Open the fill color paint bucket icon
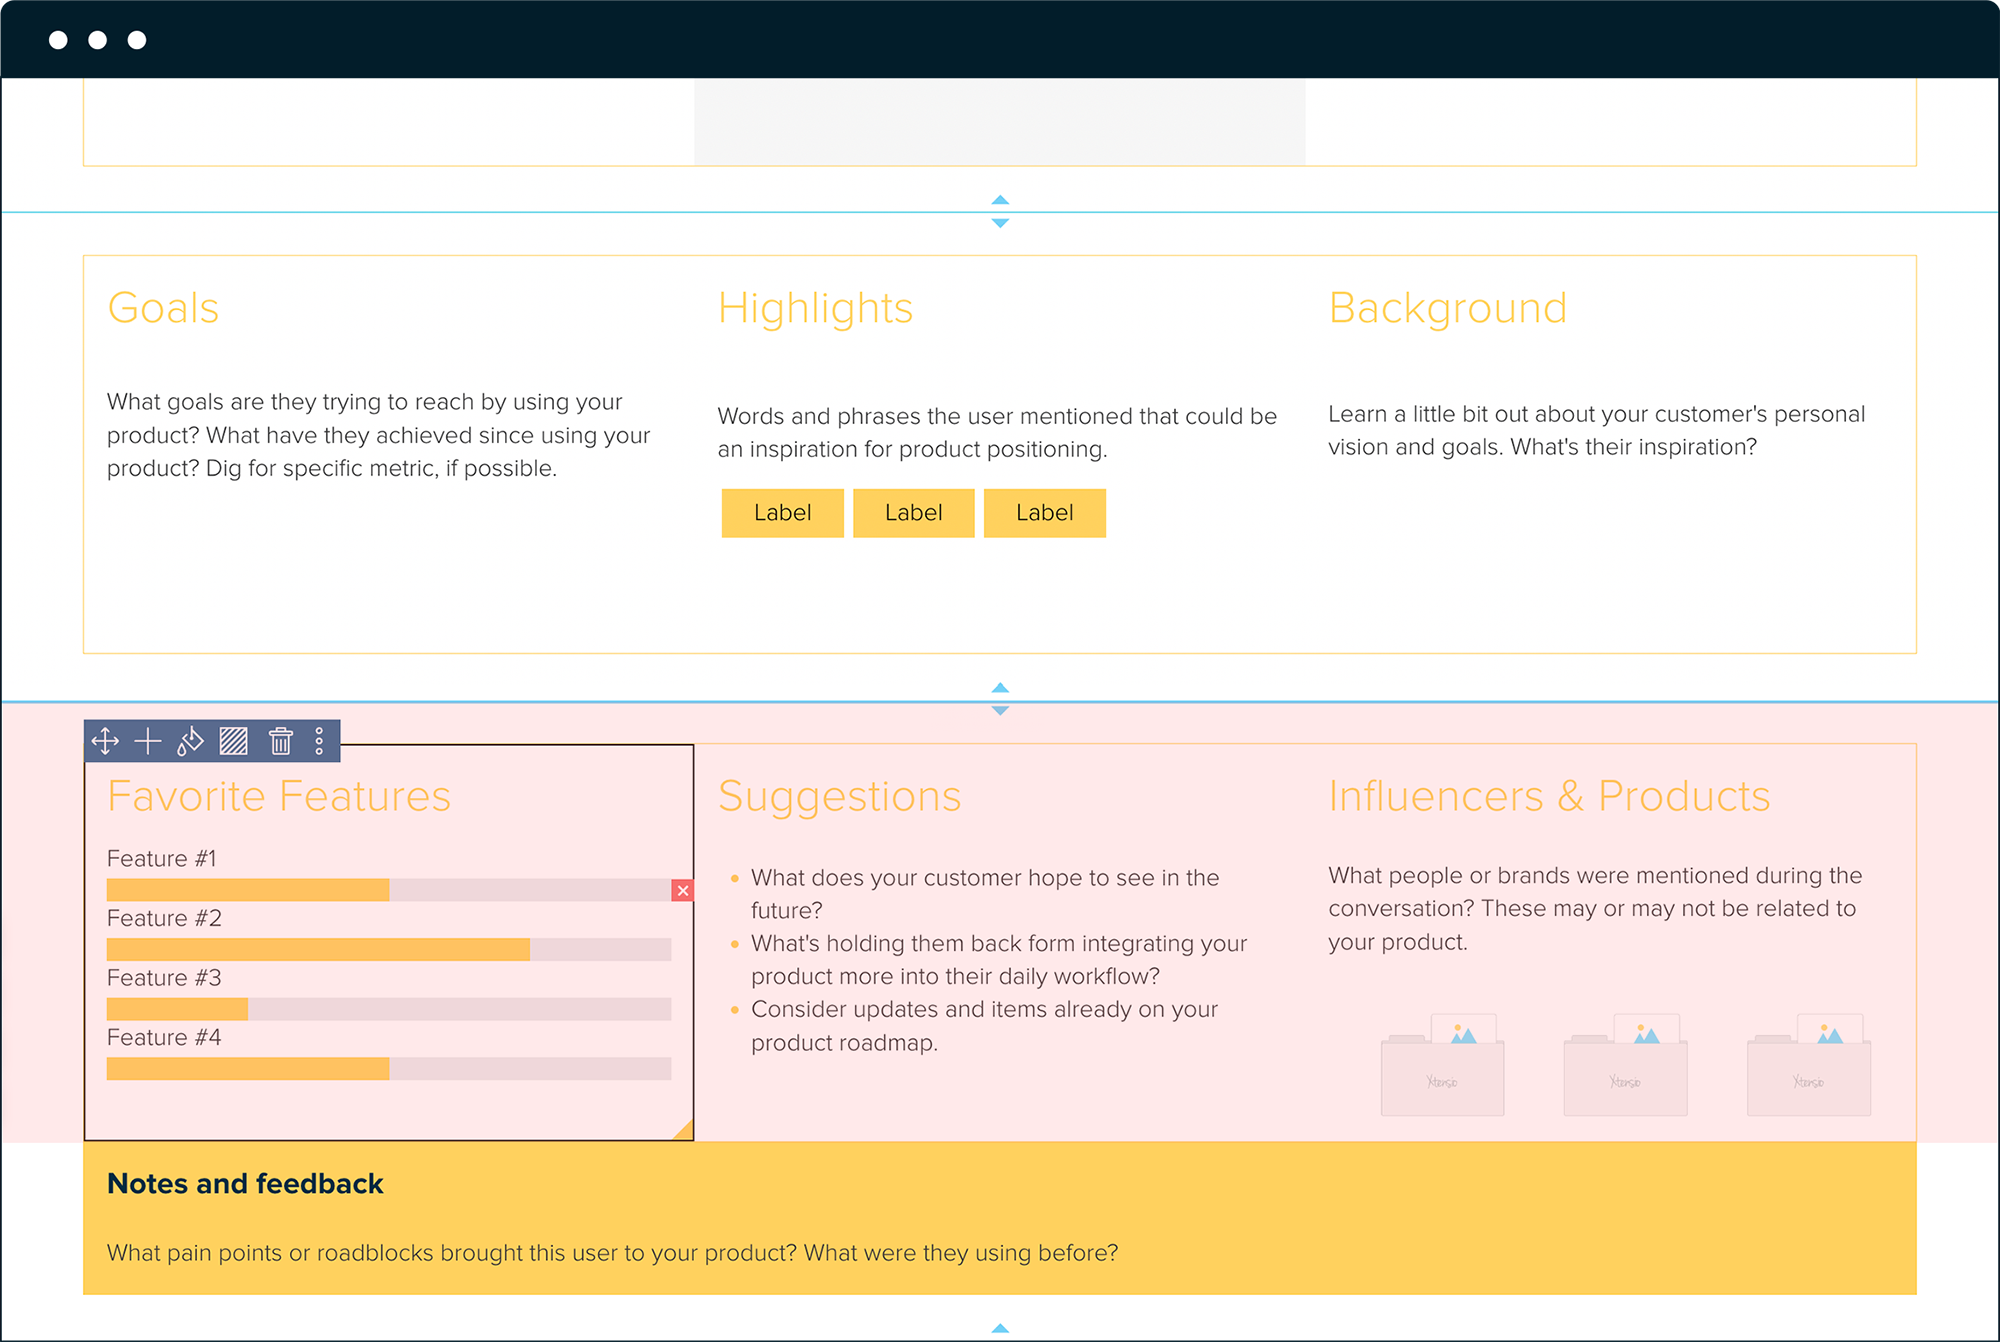 [190, 741]
